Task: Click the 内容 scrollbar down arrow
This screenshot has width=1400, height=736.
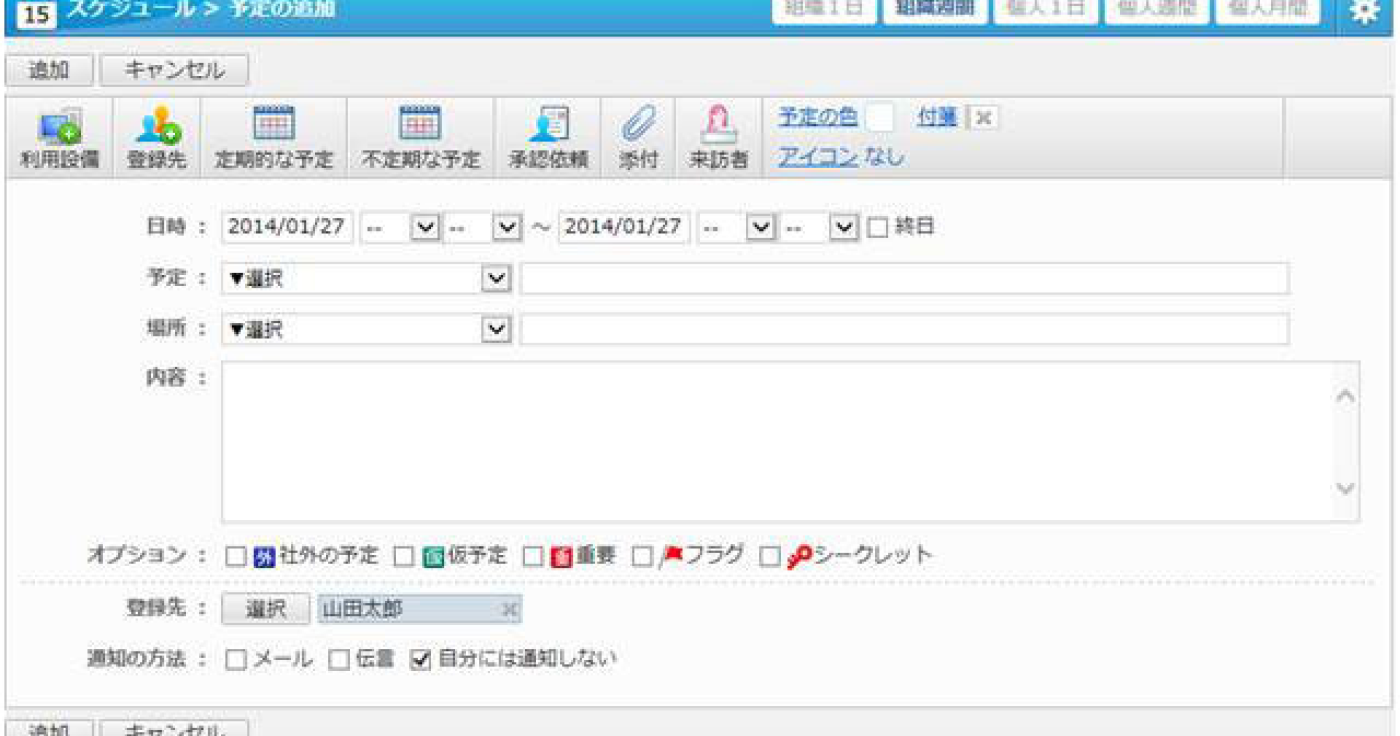Action: click(1346, 489)
